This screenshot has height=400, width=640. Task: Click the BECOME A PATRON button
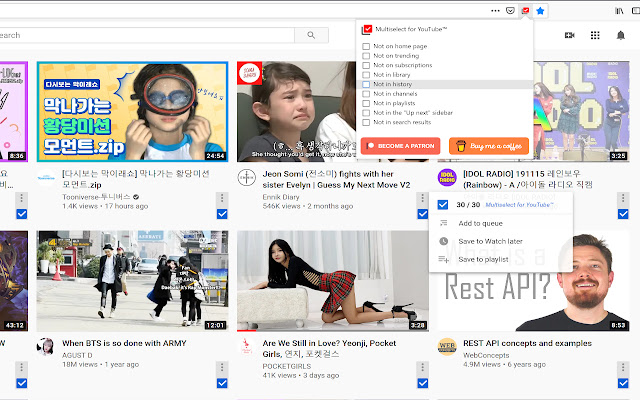pyautogui.click(x=400, y=146)
